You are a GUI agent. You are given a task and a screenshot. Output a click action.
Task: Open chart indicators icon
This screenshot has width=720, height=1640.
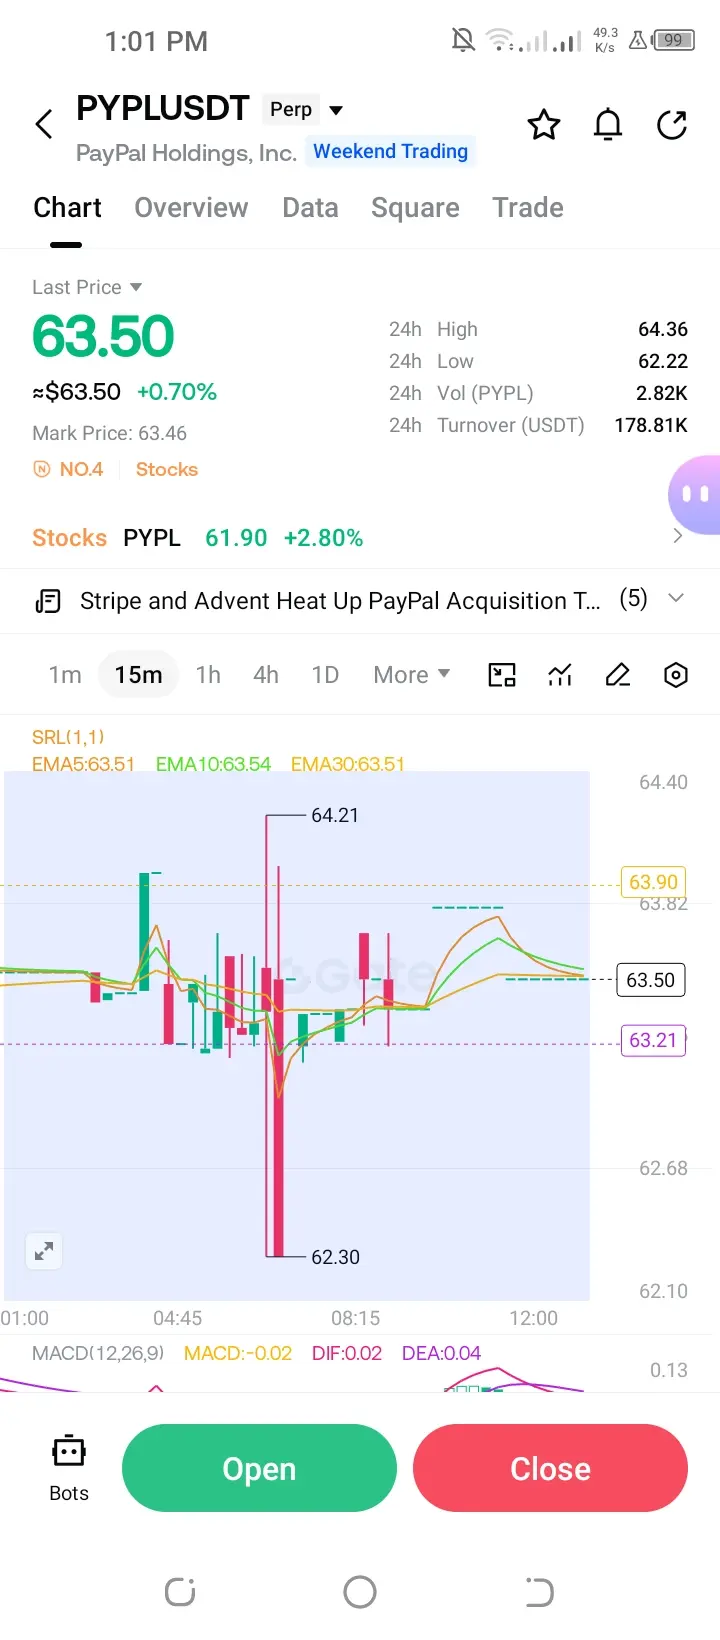[x=560, y=675]
